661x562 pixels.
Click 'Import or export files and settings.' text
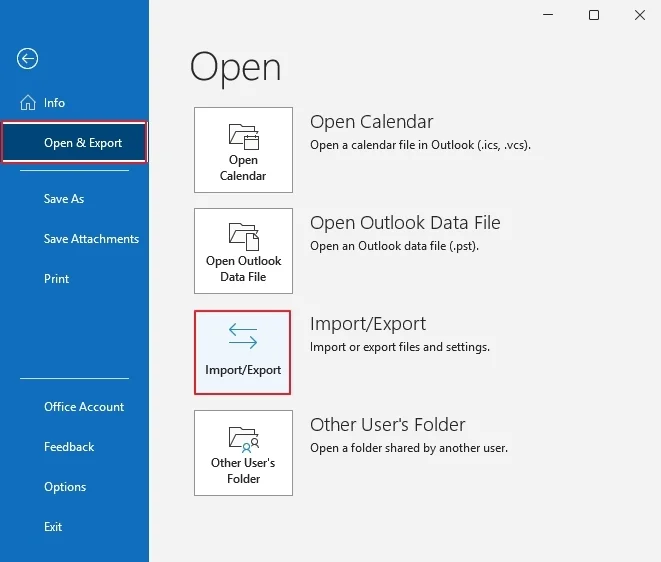pyautogui.click(x=400, y=347)
